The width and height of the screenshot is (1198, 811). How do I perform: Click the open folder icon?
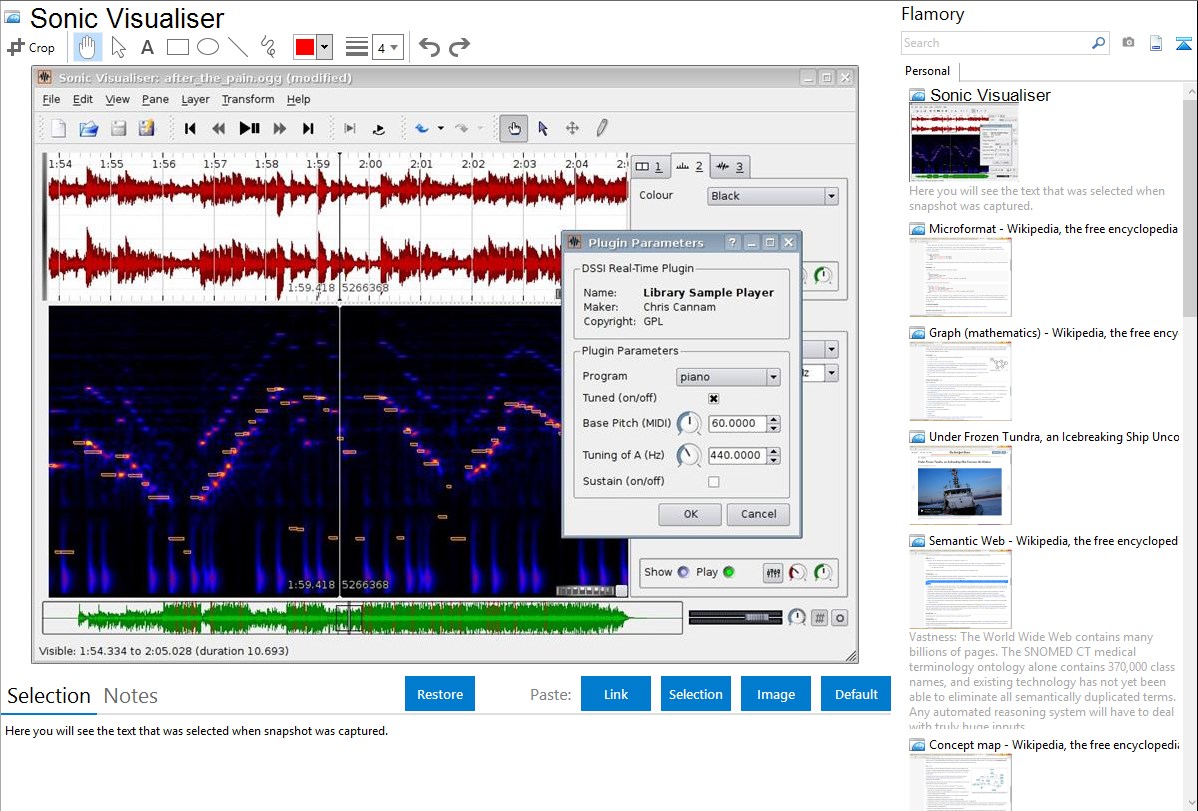tap(89, 128)
